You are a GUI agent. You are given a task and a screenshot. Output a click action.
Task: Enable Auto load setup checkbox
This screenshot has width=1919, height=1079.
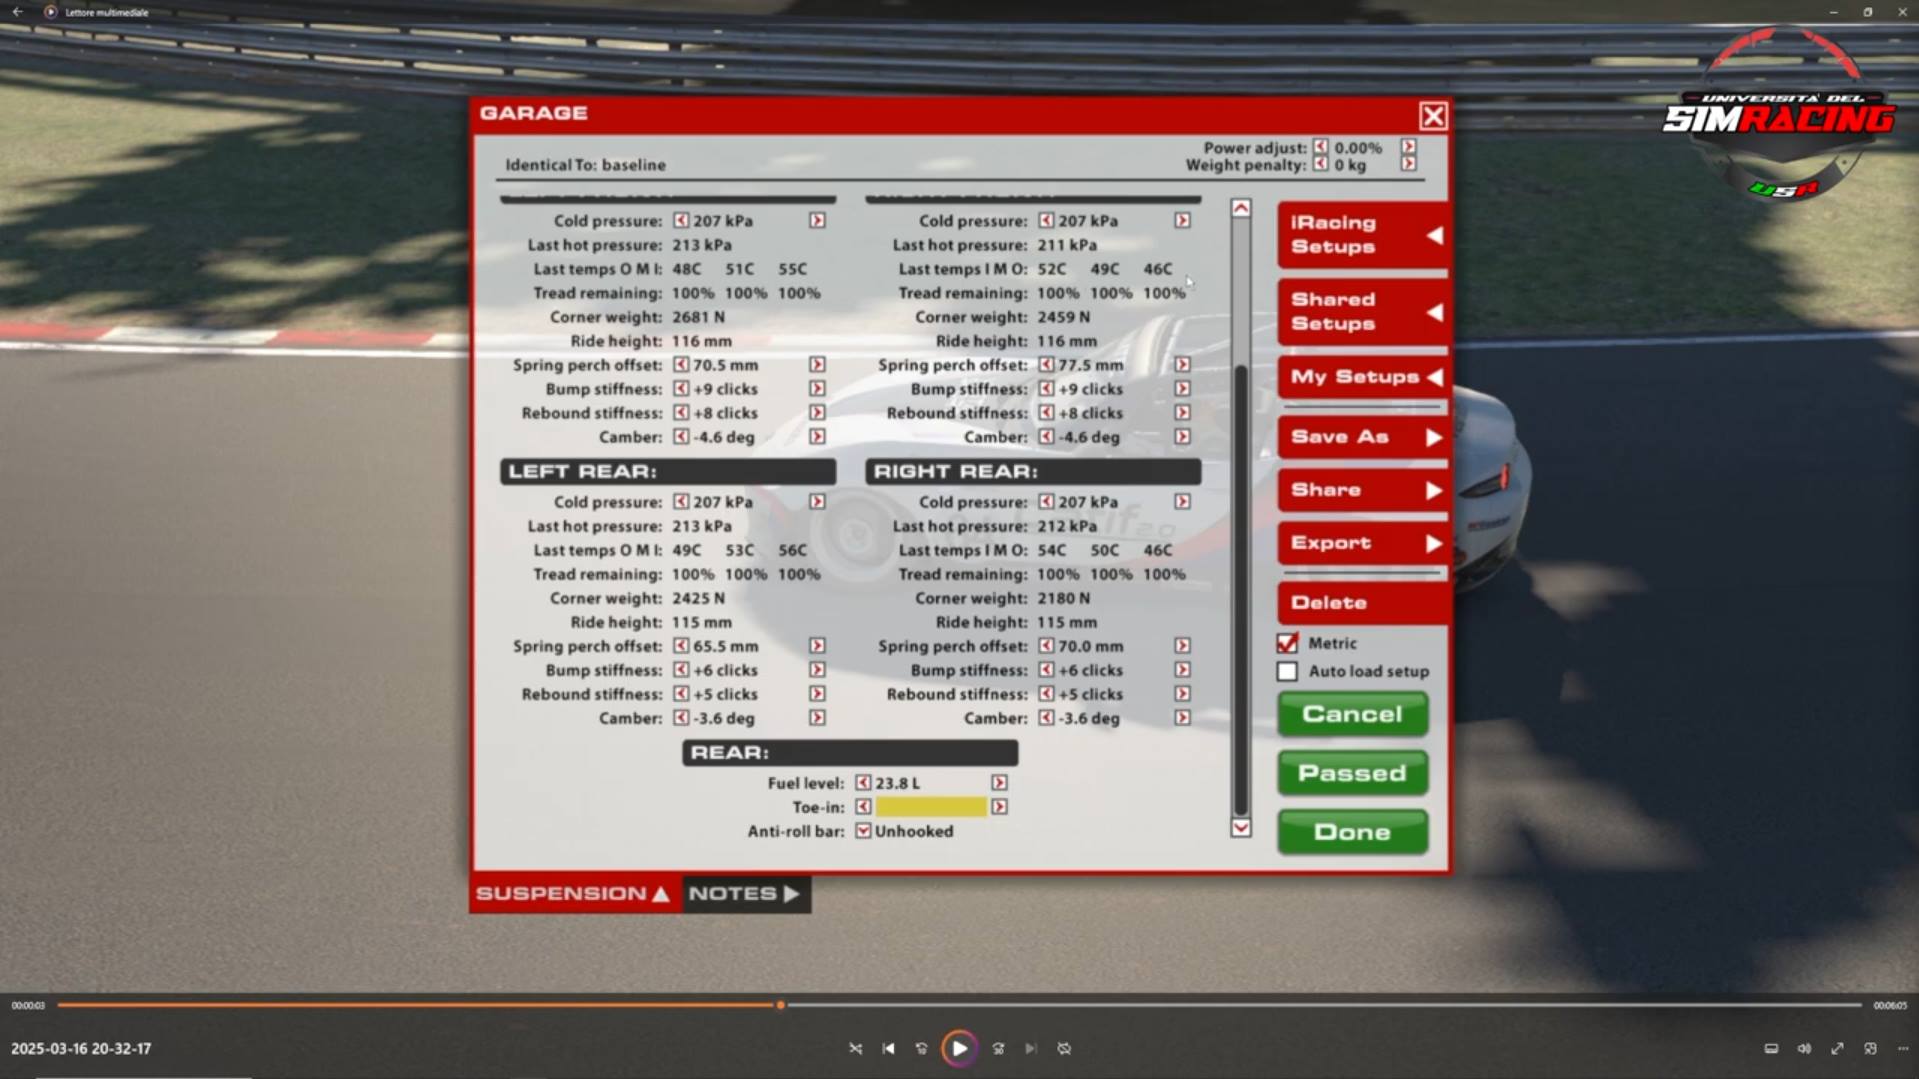click(1288, 672)
